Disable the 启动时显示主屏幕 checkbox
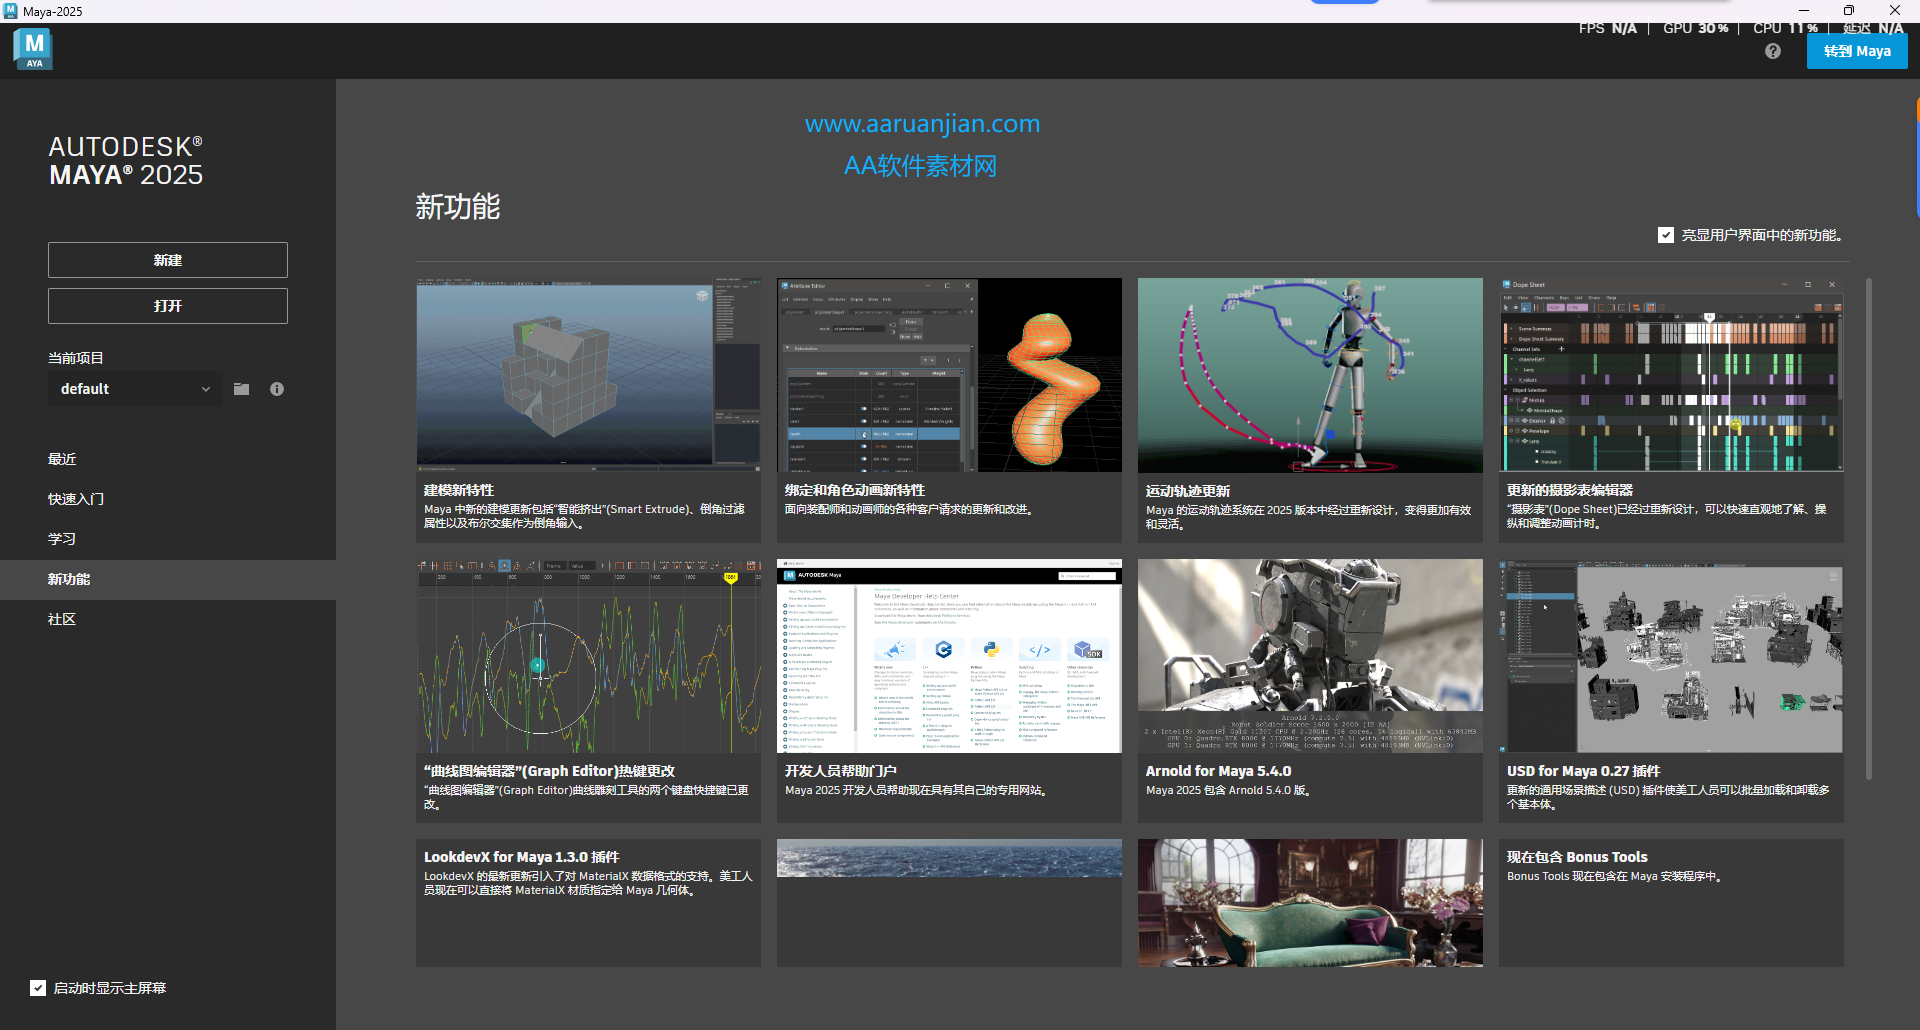The width and height of the screenshot is (1920, 1030). [37, 987]
